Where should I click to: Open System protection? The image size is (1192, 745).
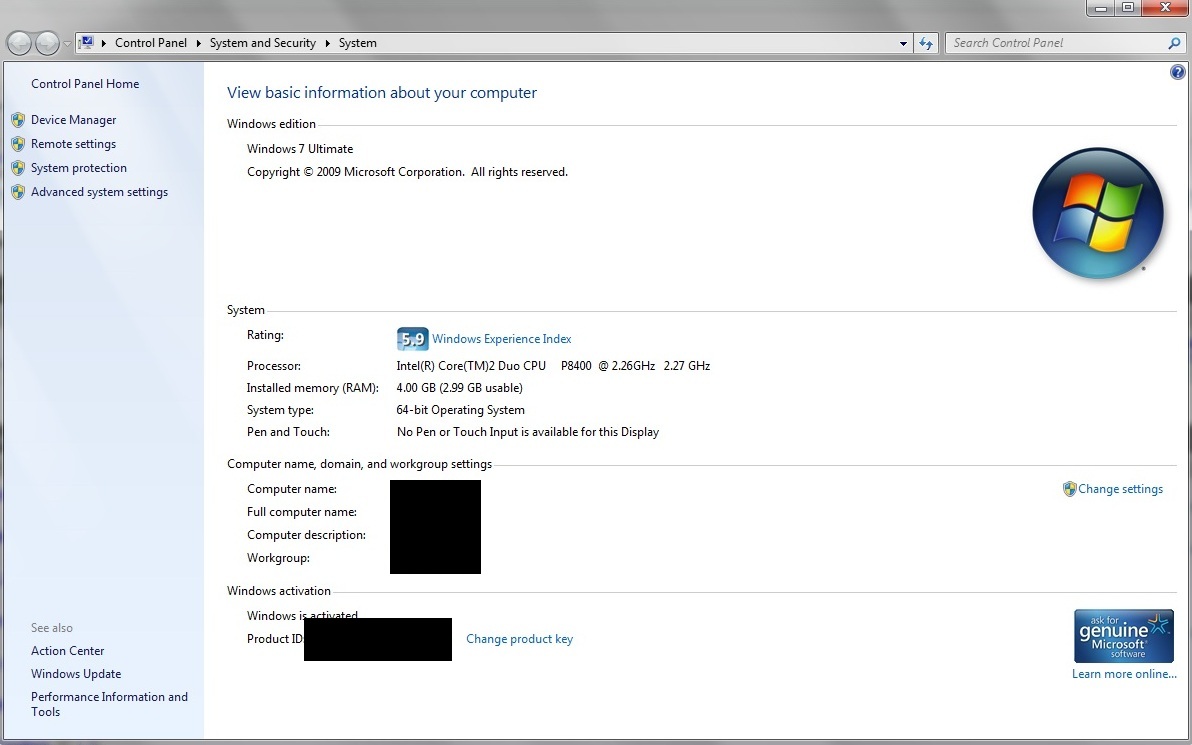click(x=79, y=168)
